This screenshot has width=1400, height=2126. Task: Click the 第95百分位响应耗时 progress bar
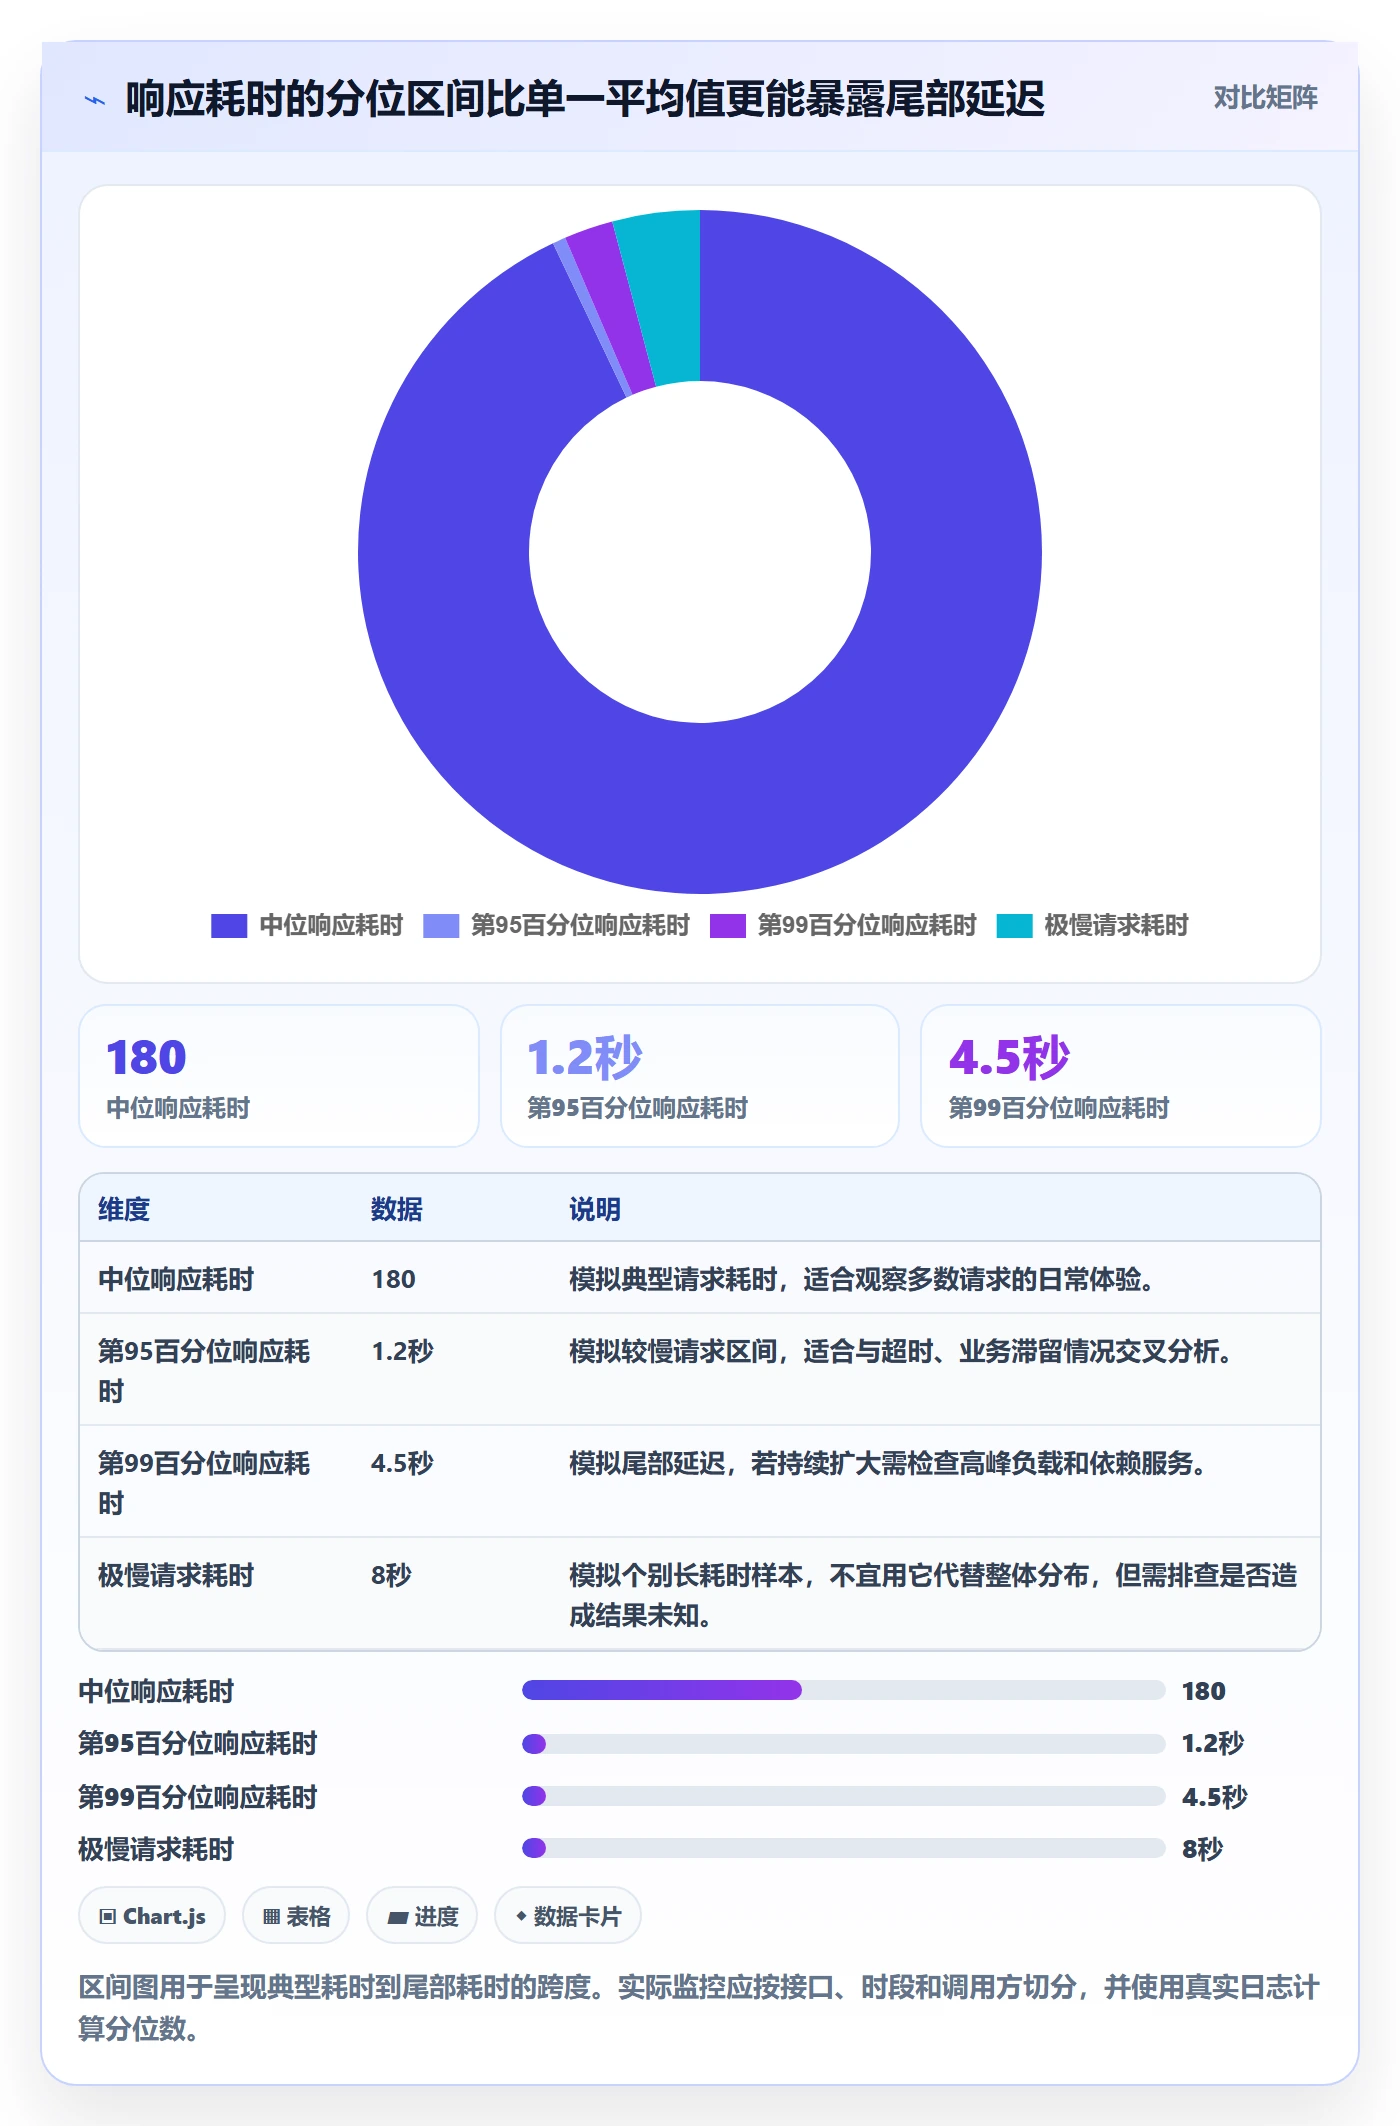[x=843, y=1743]
